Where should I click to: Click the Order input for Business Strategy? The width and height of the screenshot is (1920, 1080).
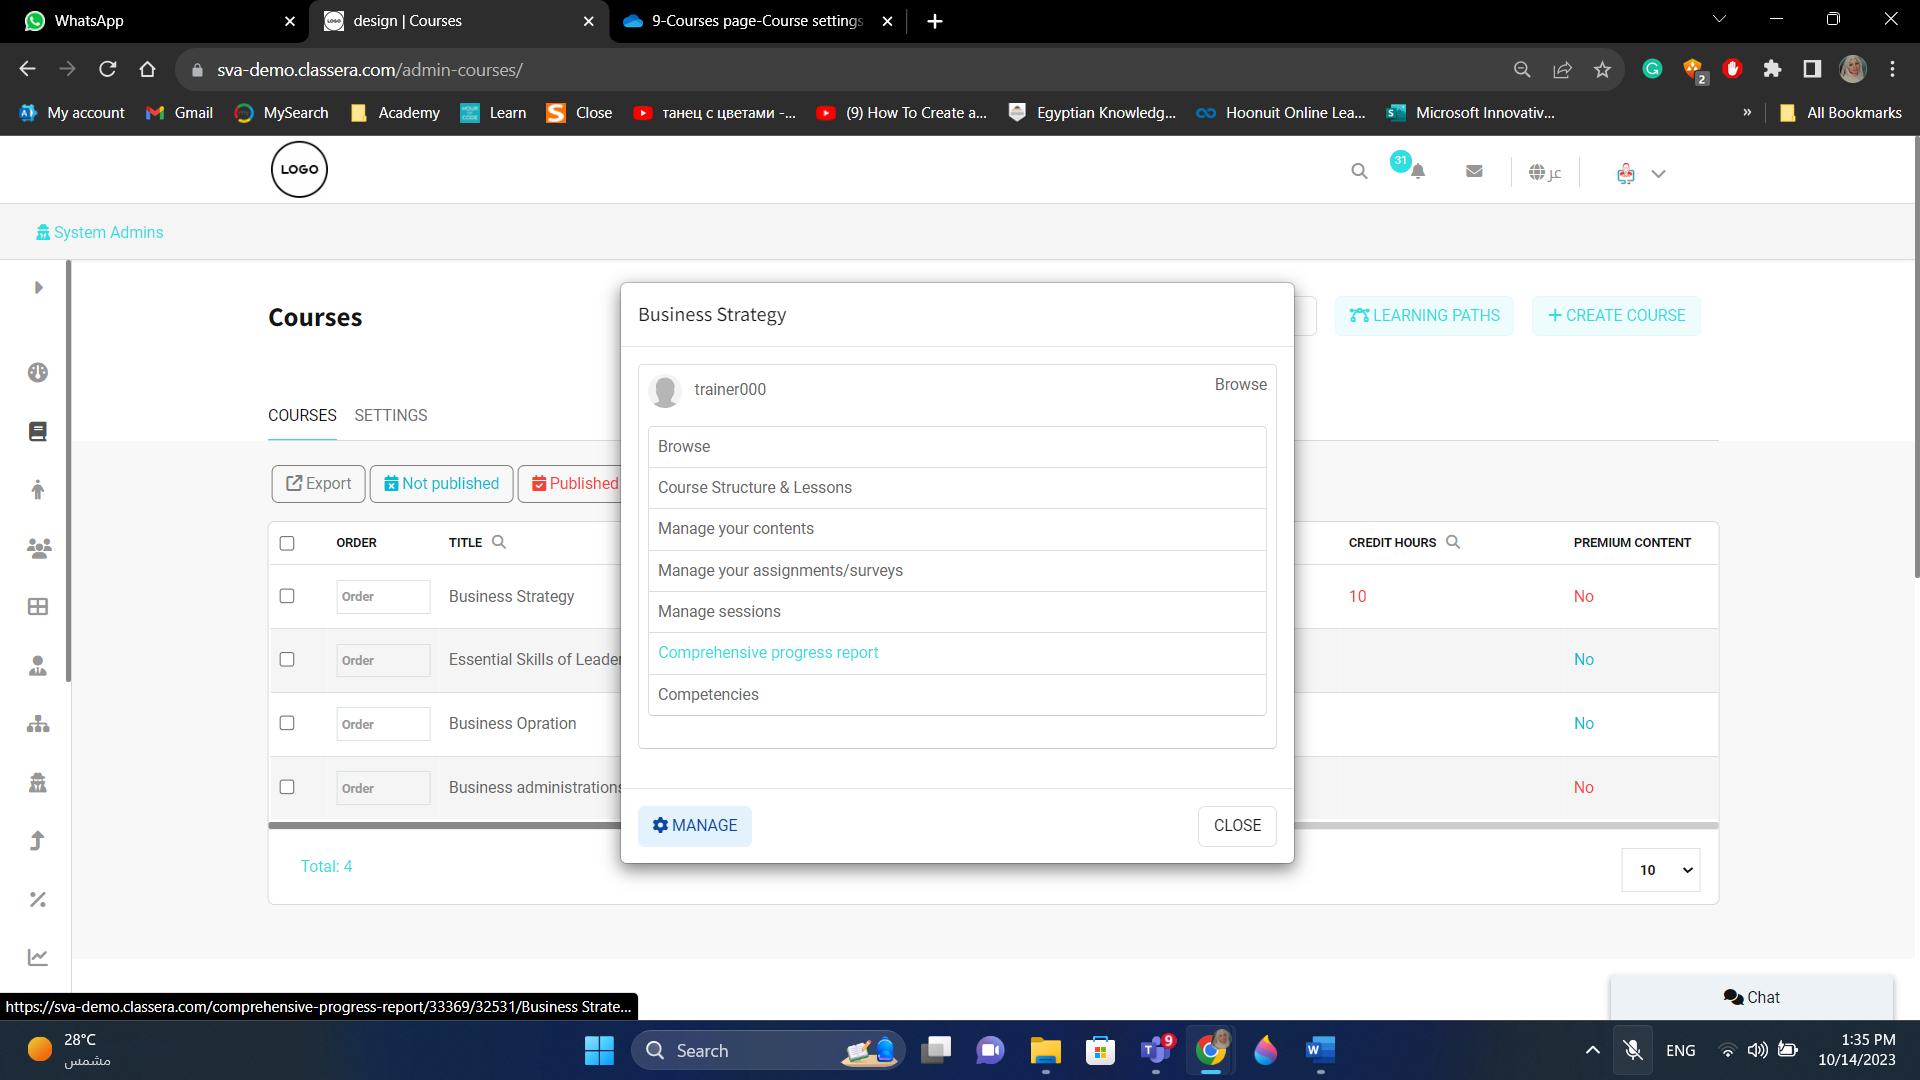(x=383, y=596)
